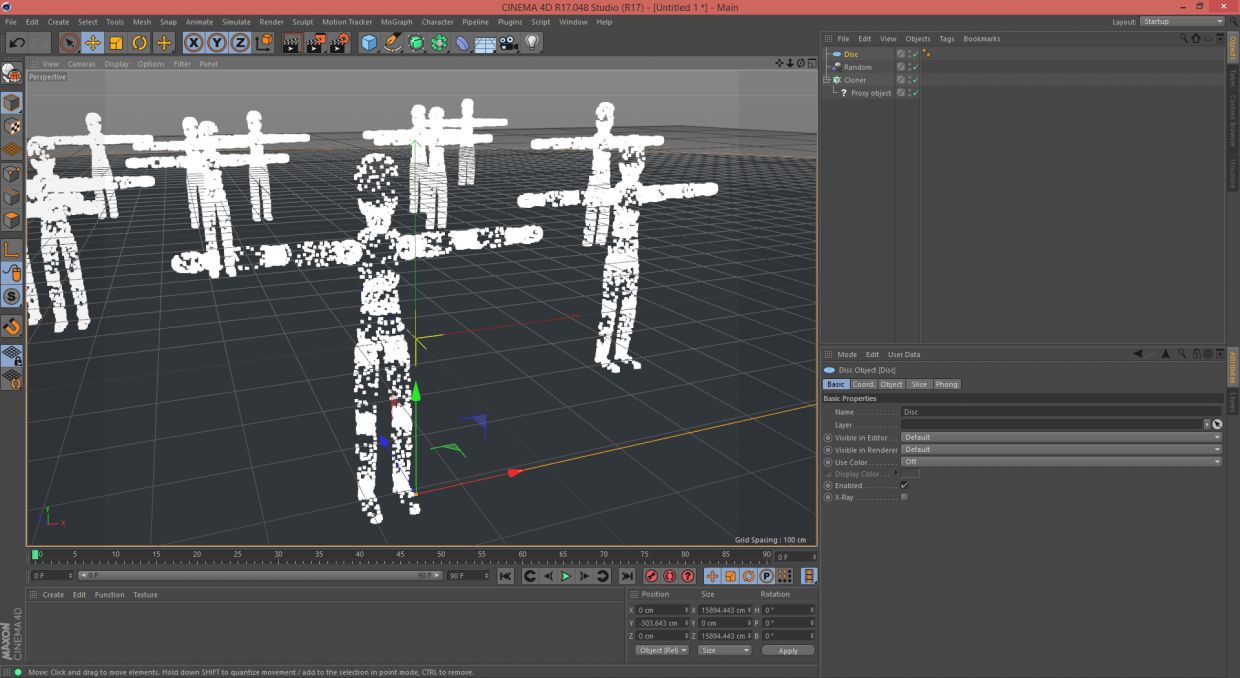Open the Size mode dropdown

[723, 650]
